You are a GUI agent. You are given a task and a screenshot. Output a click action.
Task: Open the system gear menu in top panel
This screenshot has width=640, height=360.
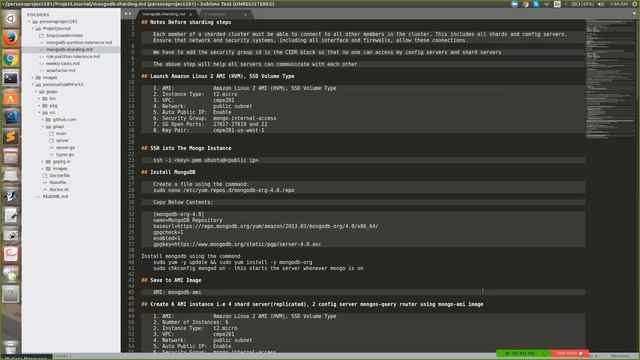[635, 4]
